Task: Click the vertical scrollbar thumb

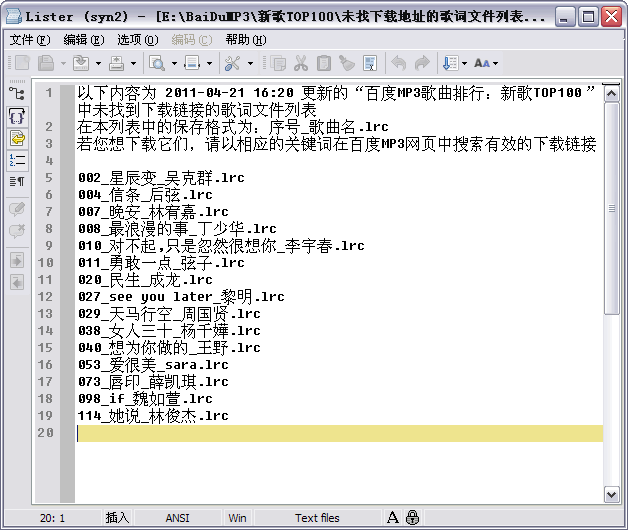Action: pos(611,208)
